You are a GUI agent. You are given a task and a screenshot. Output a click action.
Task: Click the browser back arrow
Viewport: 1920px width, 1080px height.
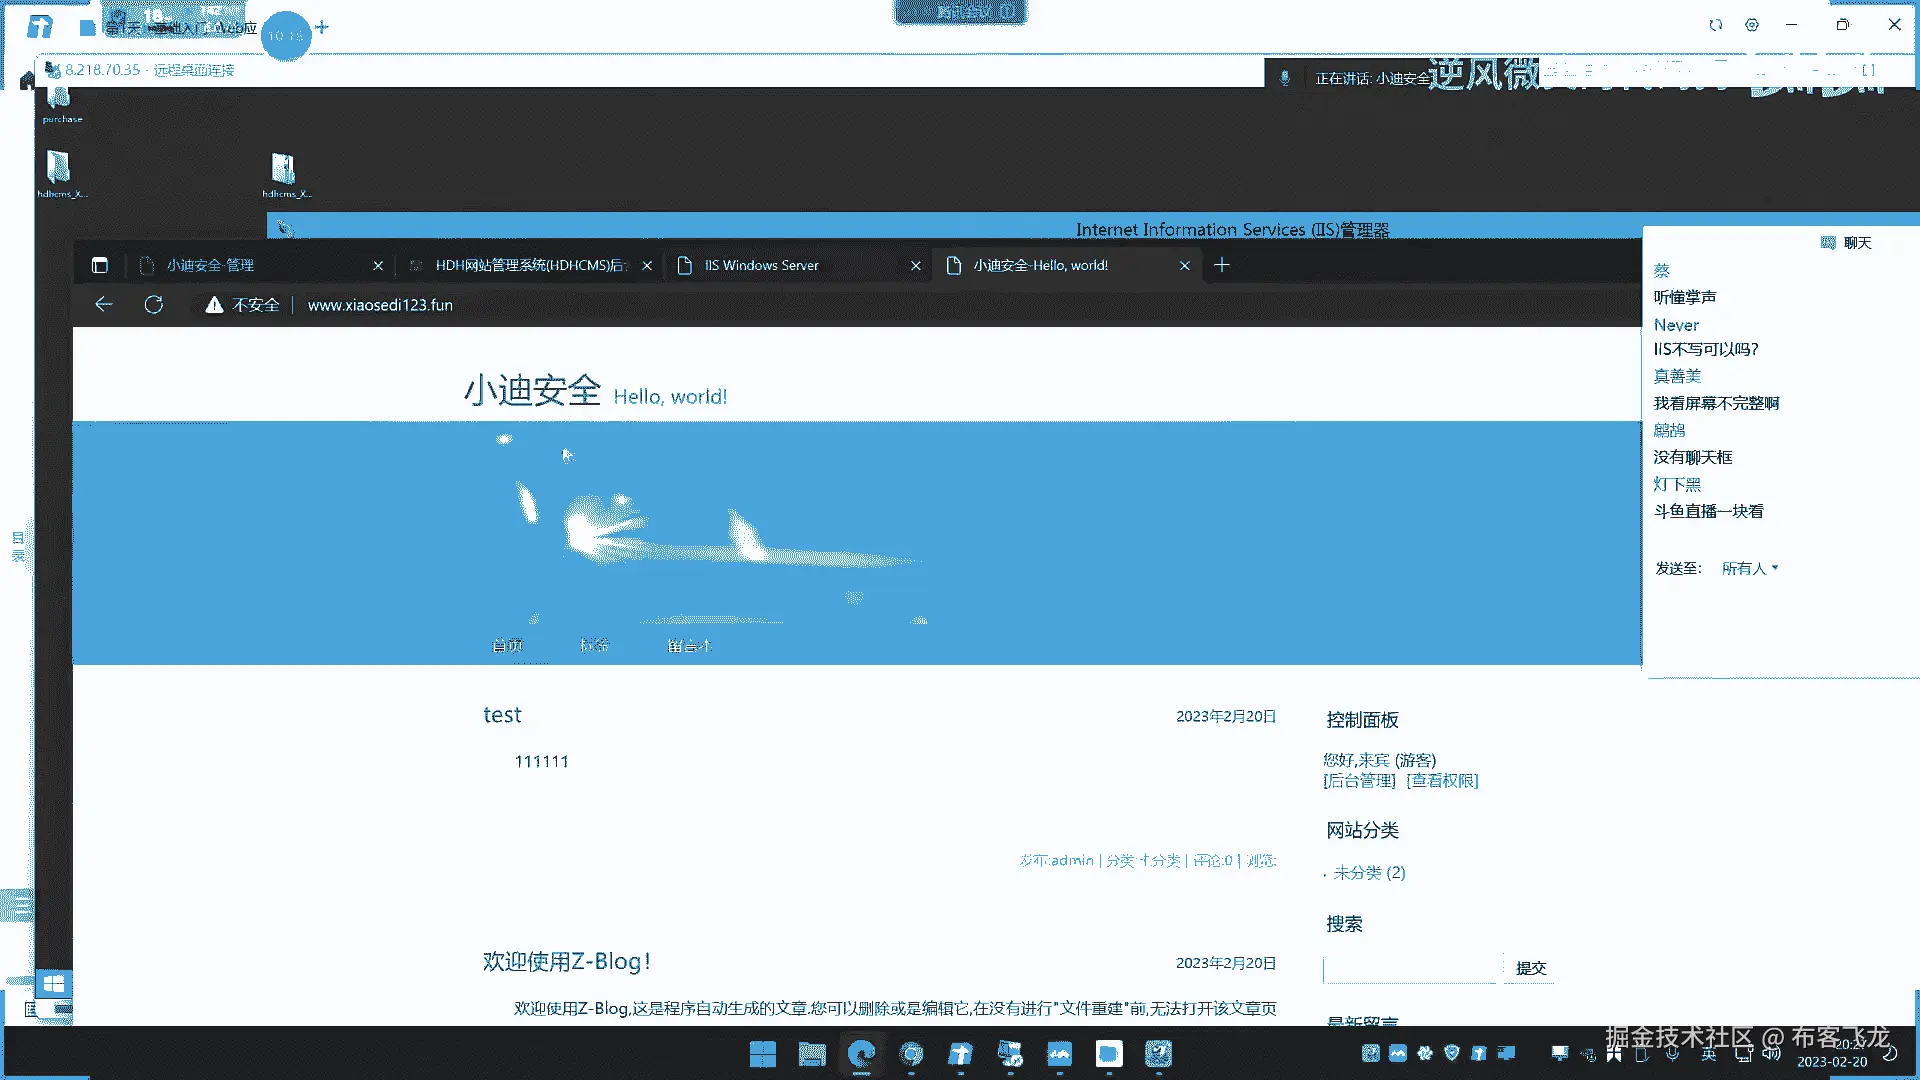pyautogui.click(x=103, y=304)
